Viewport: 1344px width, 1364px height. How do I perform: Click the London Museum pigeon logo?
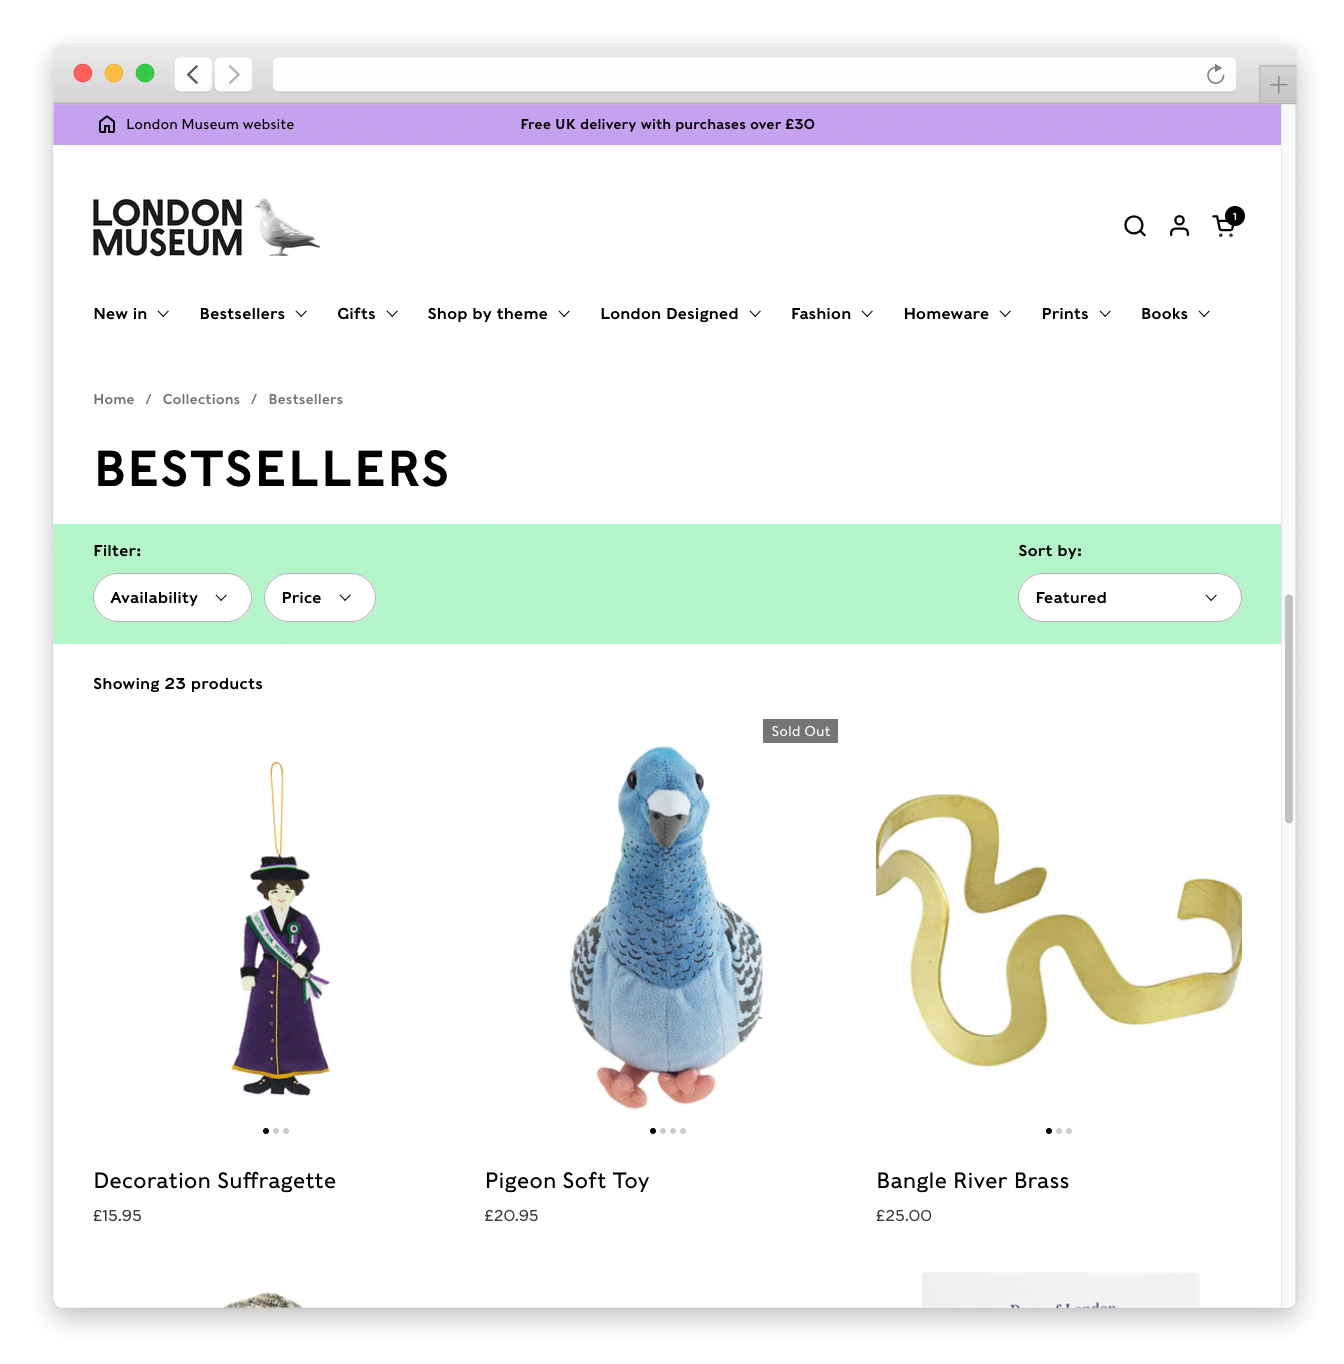(x=206, y=227)
